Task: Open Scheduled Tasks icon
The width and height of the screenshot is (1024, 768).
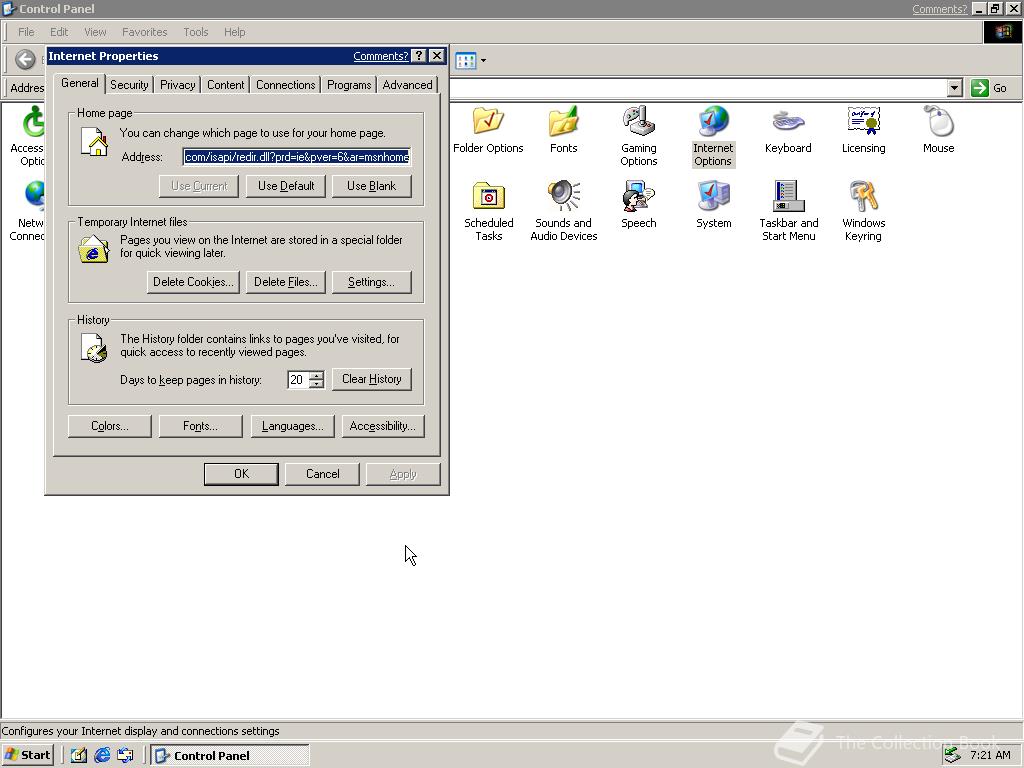Action: (488, 211)
